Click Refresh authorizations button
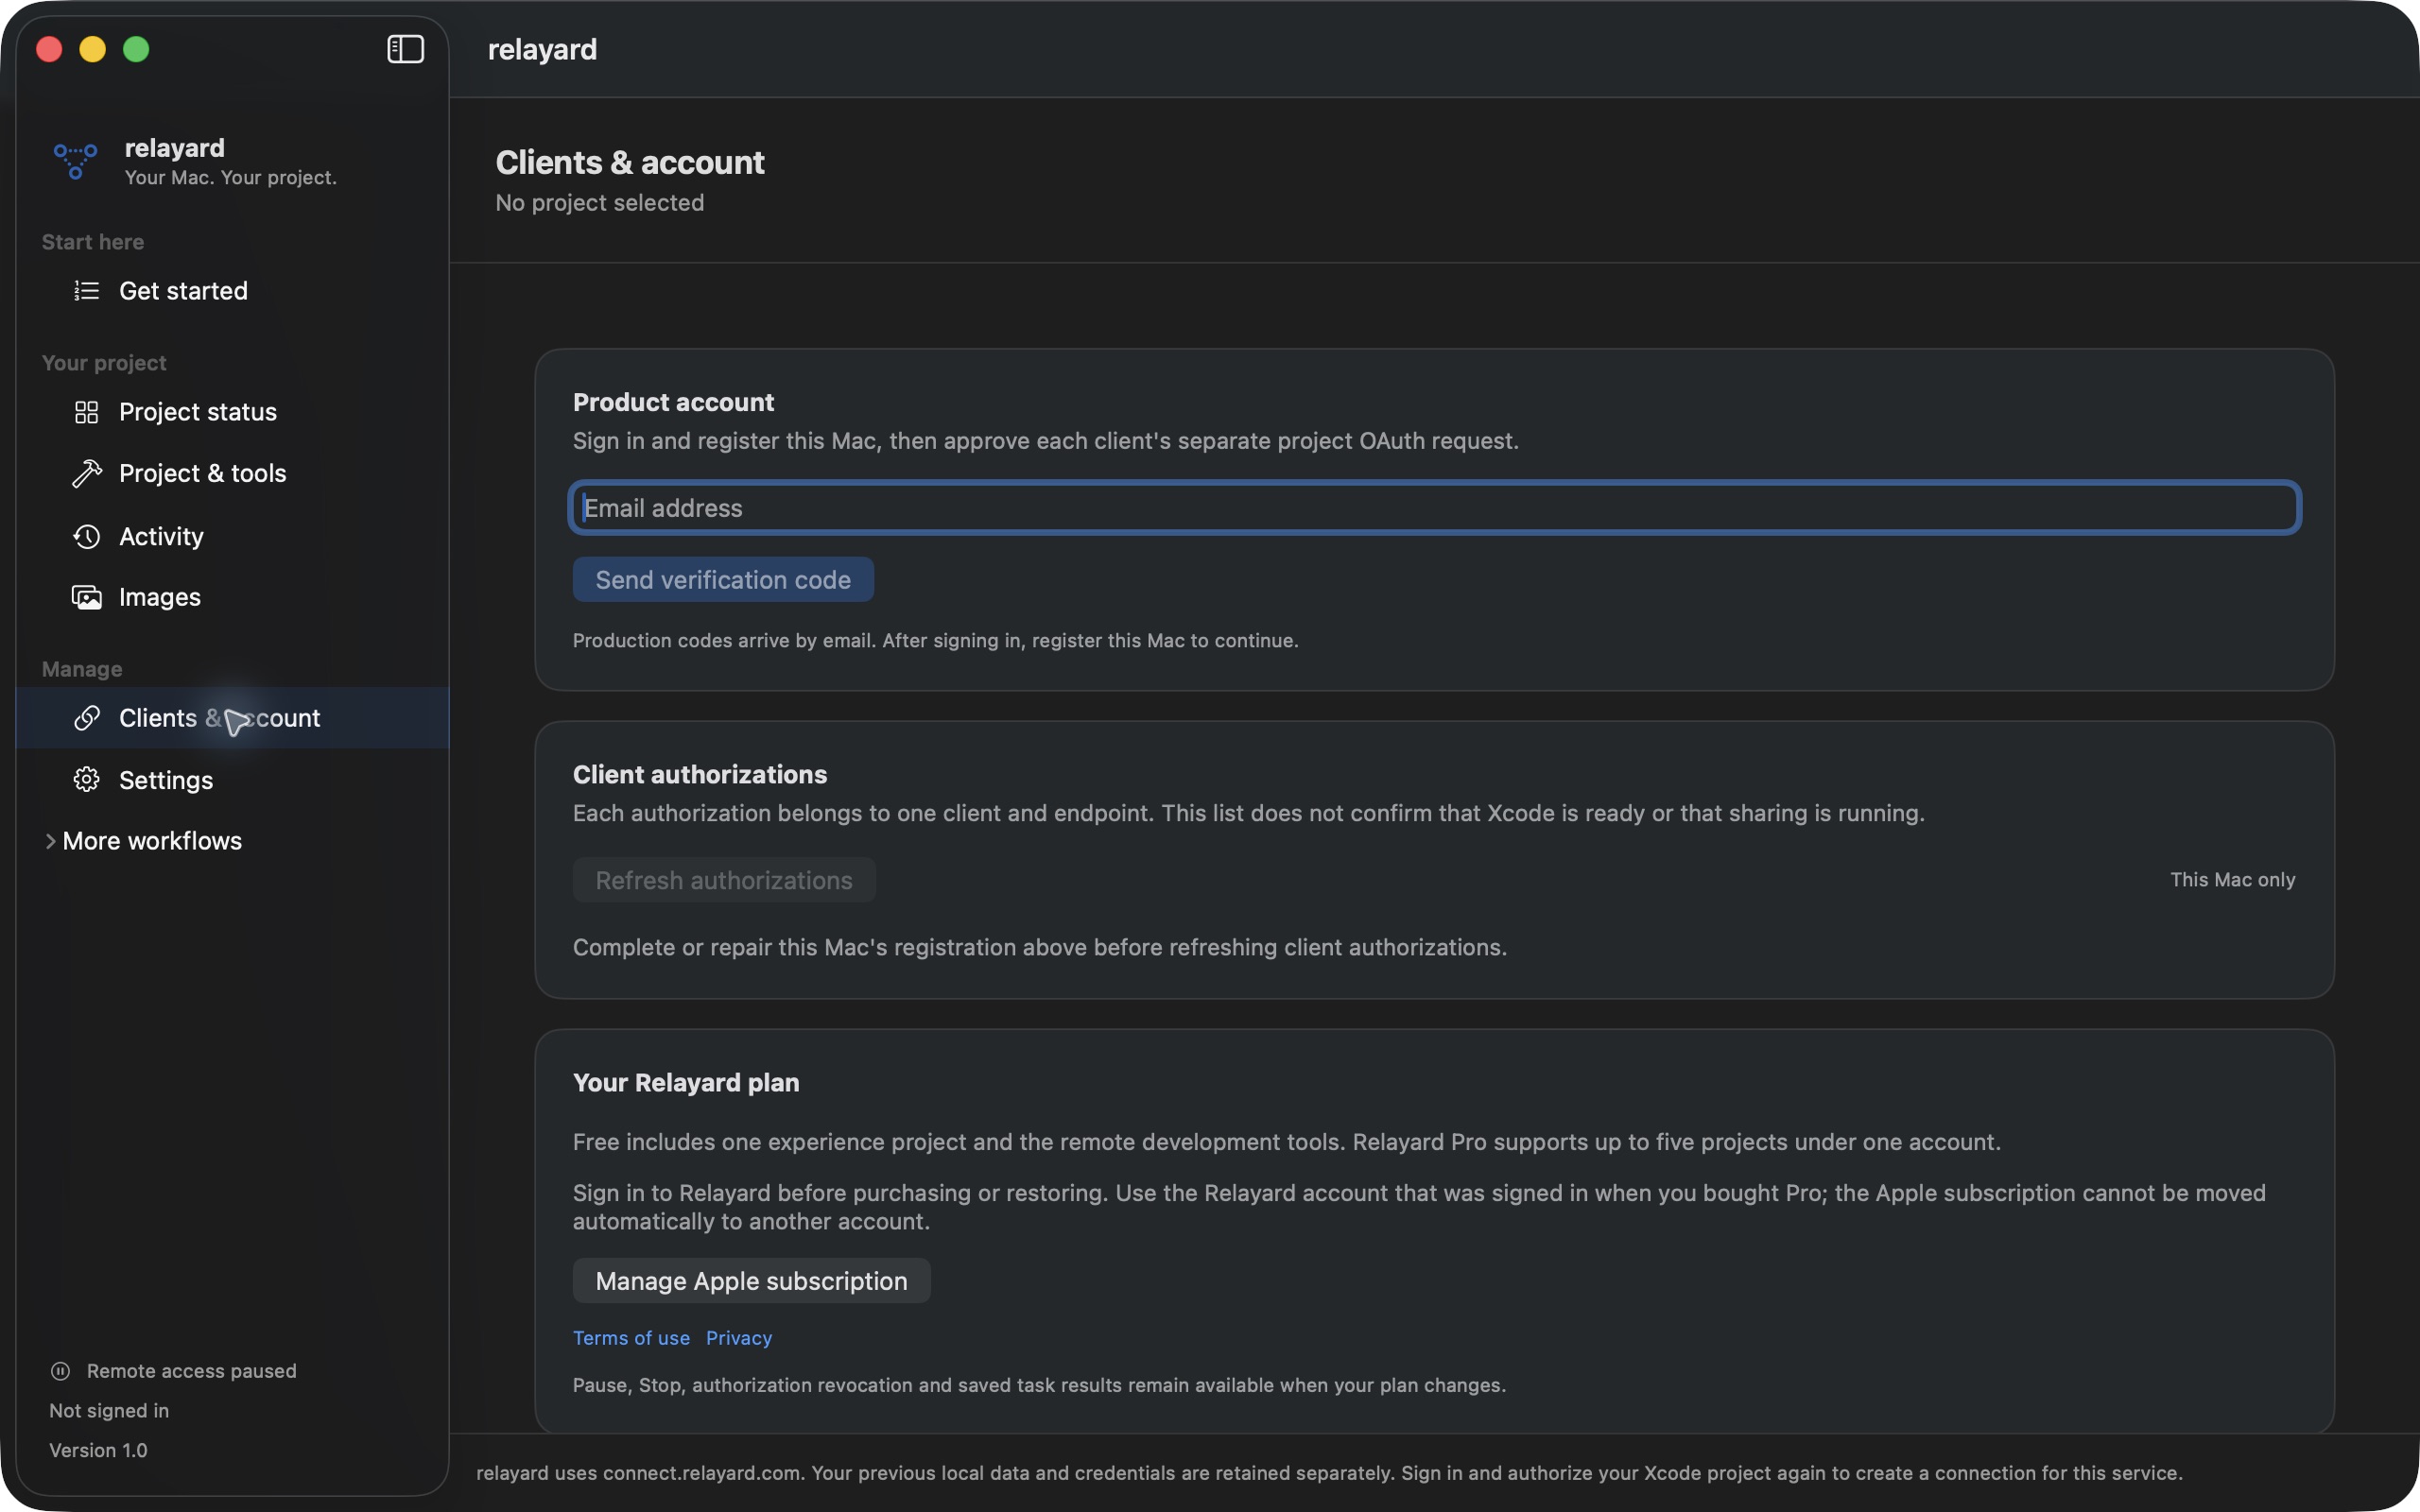 click(x=724, y=880)
